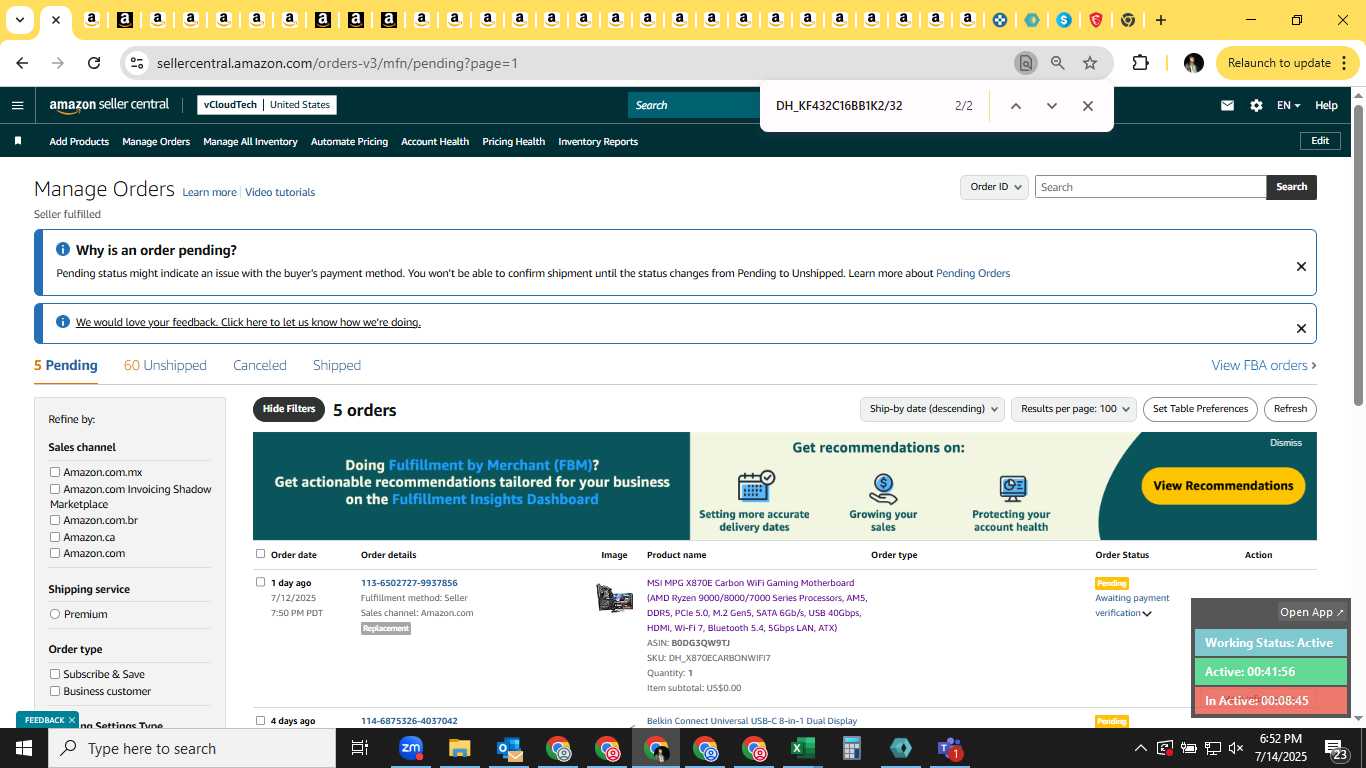Open Chrome tab search chevron
The width and height of the screenshot is (1366, 768).
pos(19,20)
